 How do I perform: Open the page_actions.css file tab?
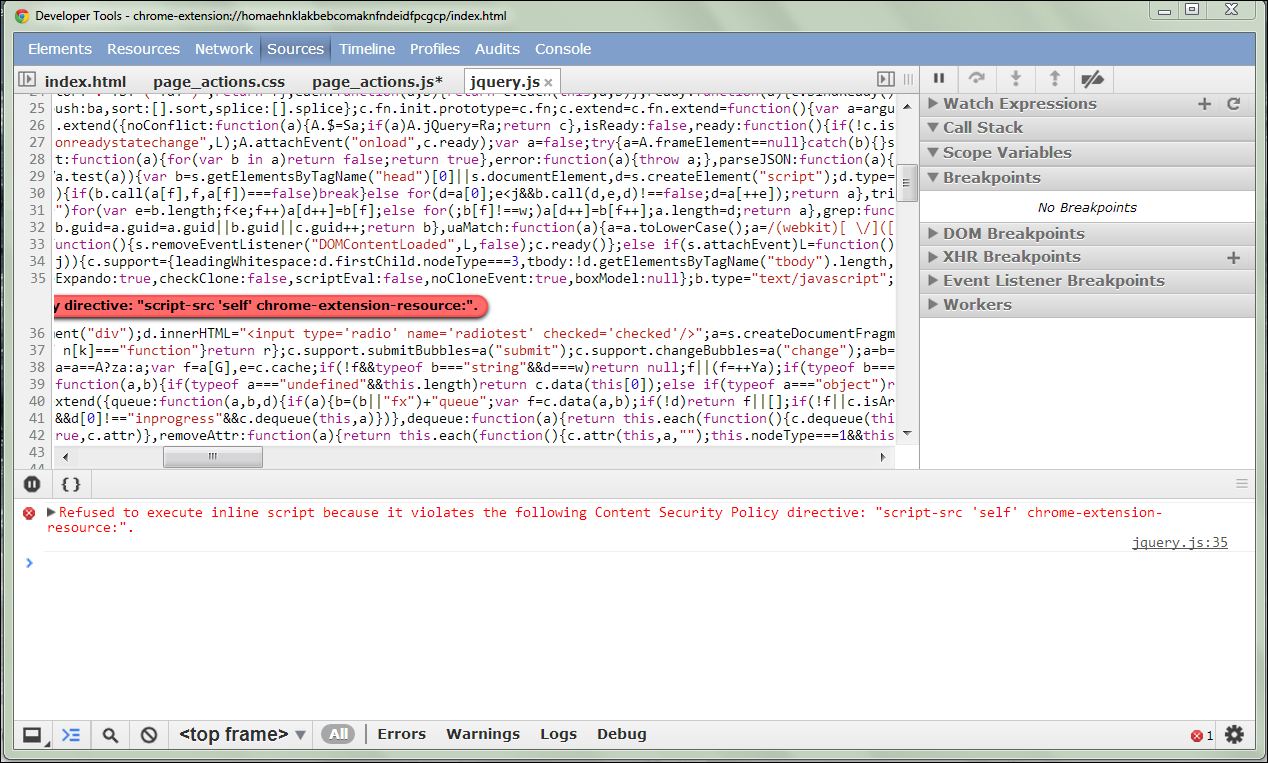coord(219,82)
